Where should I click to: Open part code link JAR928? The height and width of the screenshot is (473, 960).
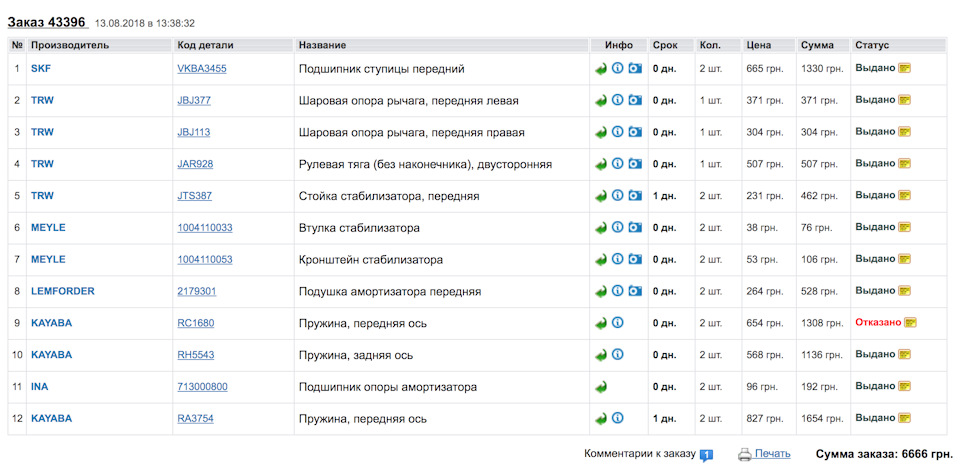195,164
